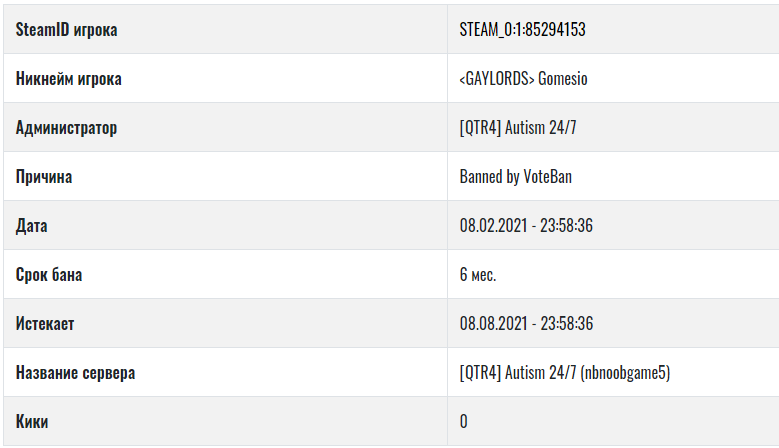Viewport: 779px width, 448px height.
Task: Click the Истекает label cell
Action: [226, 323]
